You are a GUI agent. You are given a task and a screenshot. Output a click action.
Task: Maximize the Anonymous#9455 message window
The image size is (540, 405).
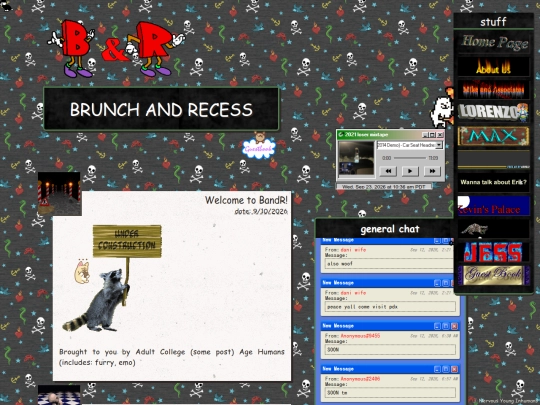pos(445,326)
